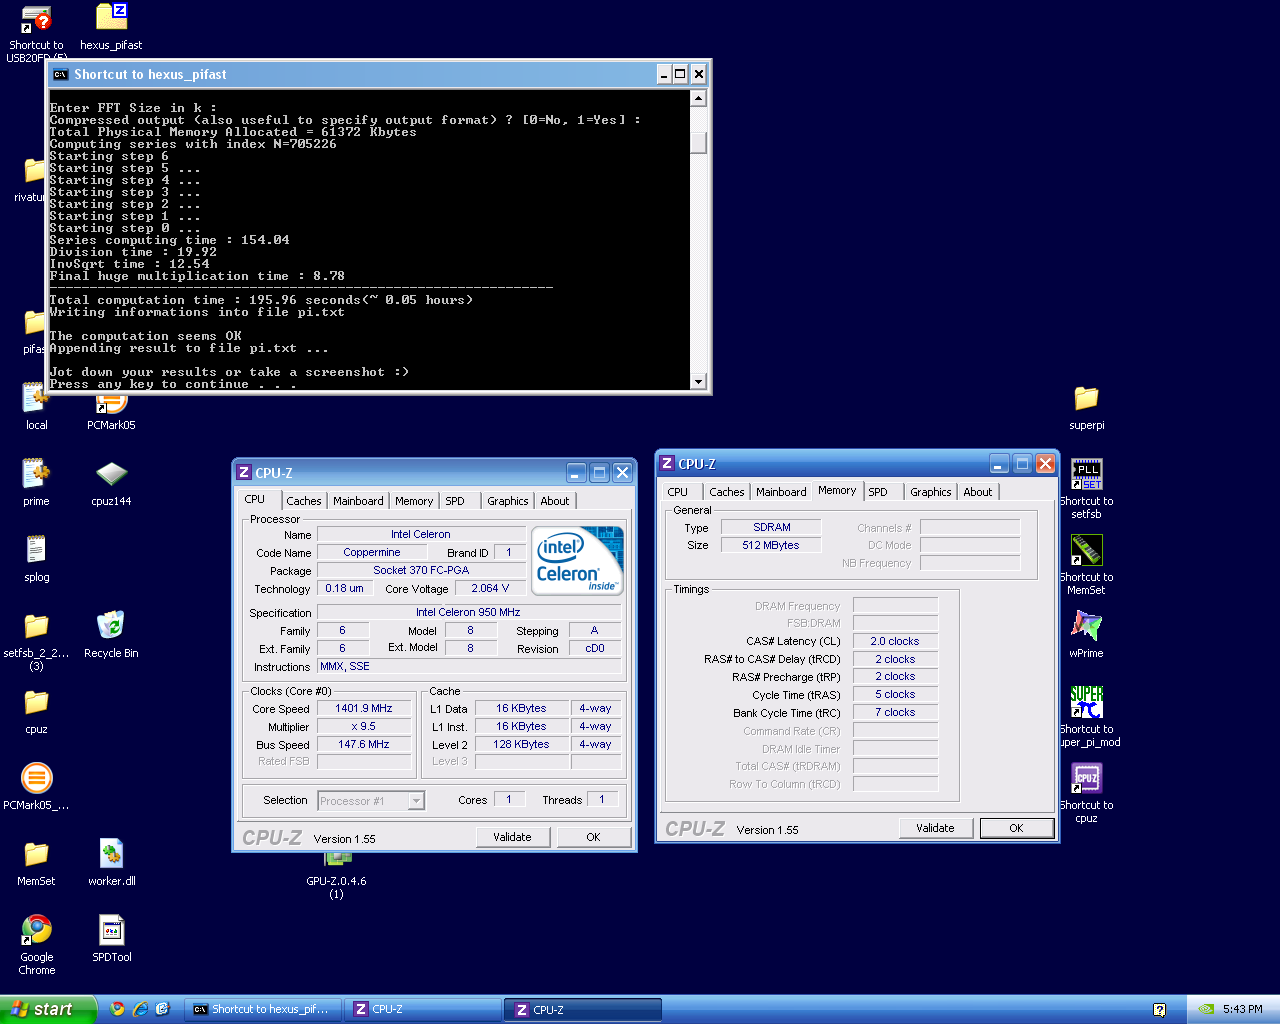Image resolution: width=1280 pixels, height=1024 pixels.
Task: Click the scroll down arrow in console
Action: click(x=698, y=381)
